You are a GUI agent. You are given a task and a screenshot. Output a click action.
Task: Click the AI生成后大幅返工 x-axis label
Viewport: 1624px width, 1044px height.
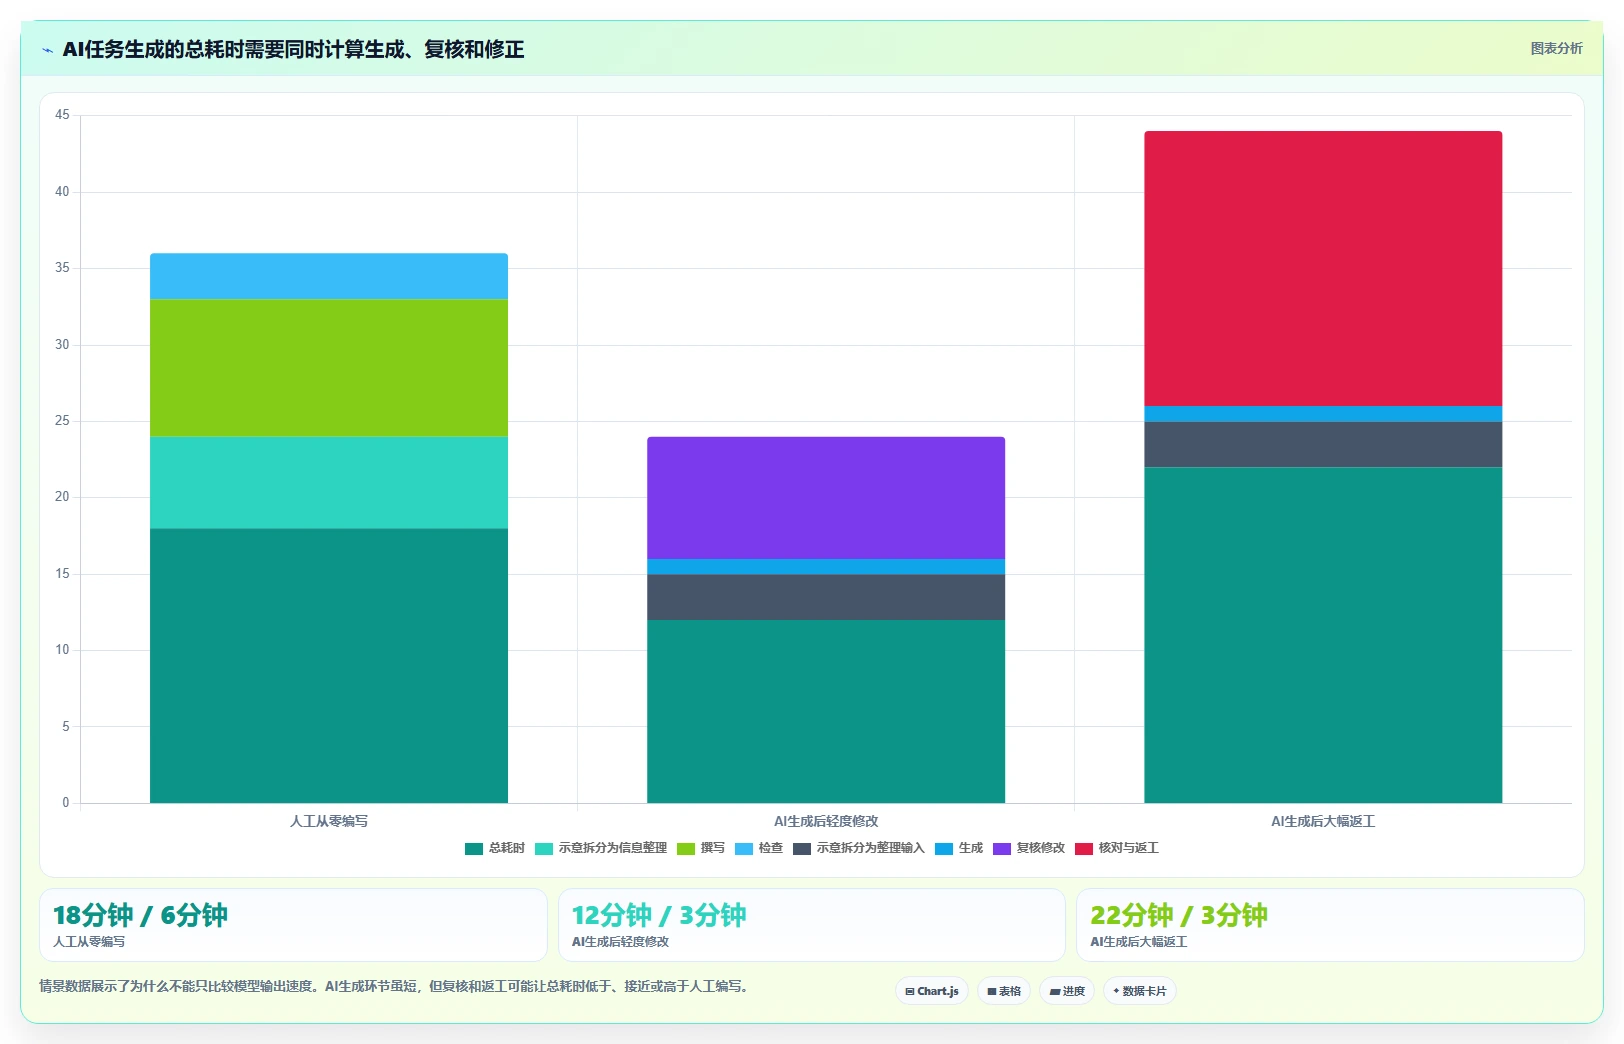1323,821
